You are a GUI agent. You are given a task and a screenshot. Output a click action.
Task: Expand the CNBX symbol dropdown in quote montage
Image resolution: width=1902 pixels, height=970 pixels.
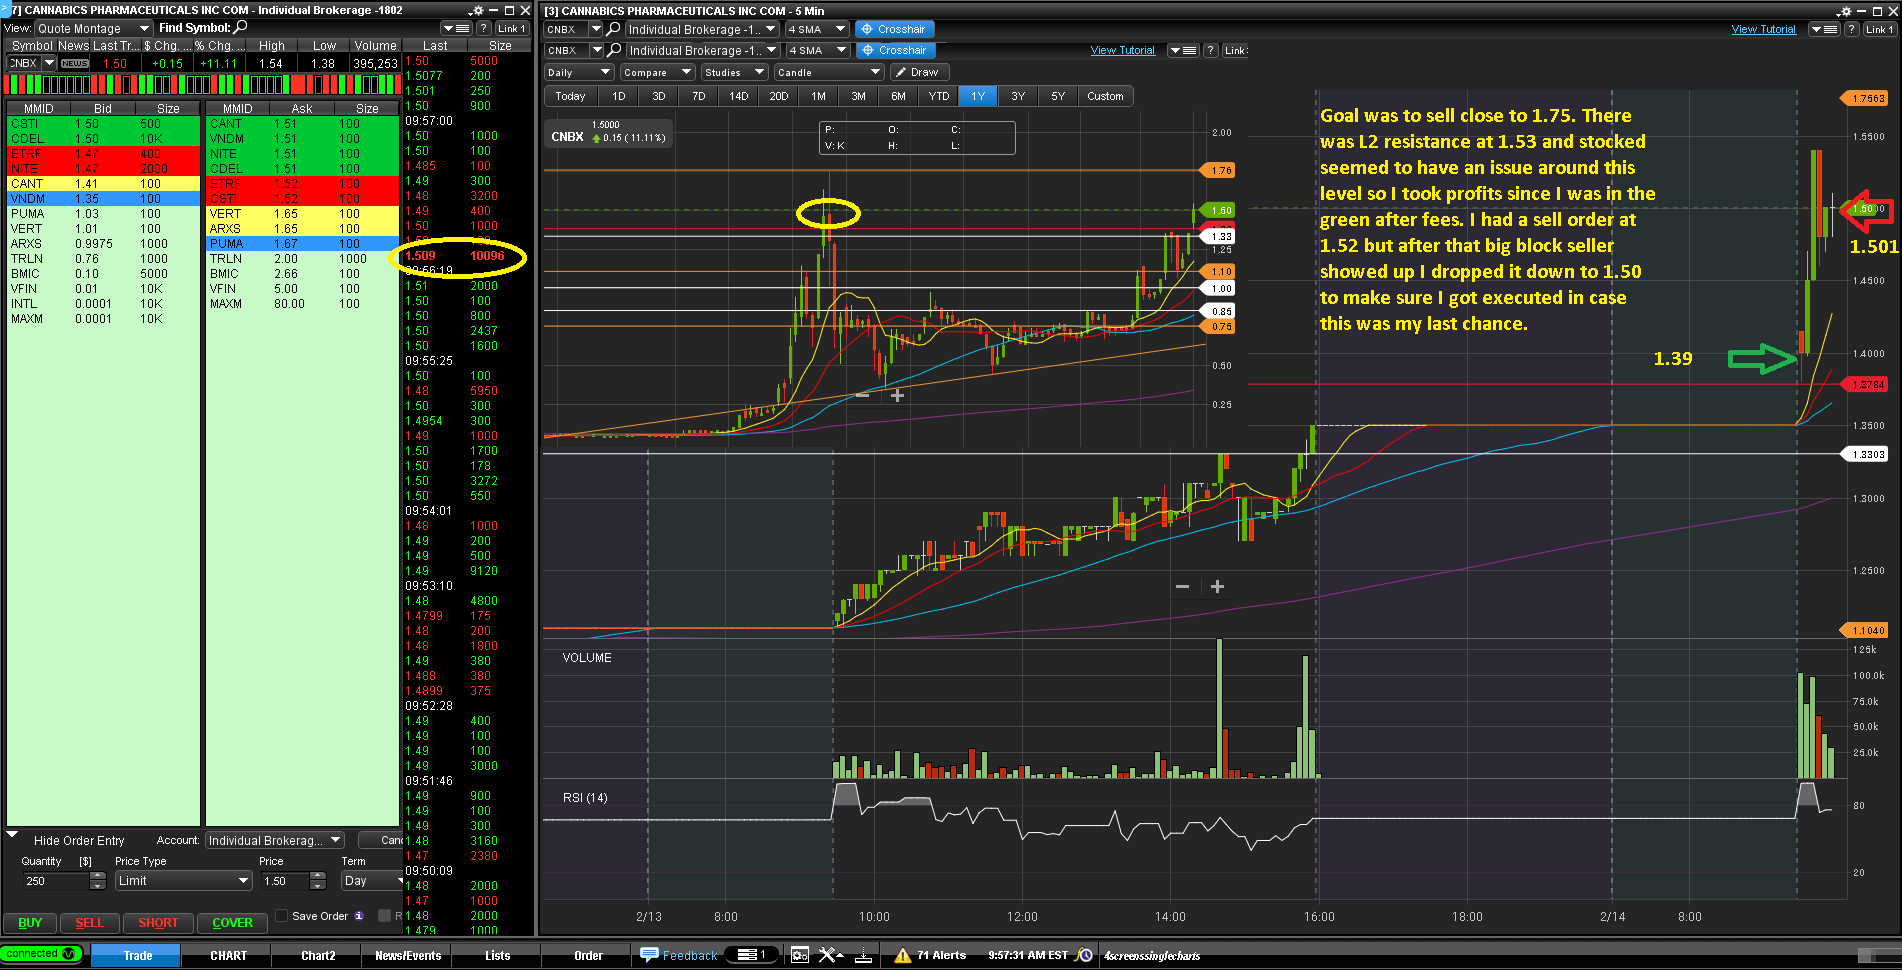coord(48,63)
